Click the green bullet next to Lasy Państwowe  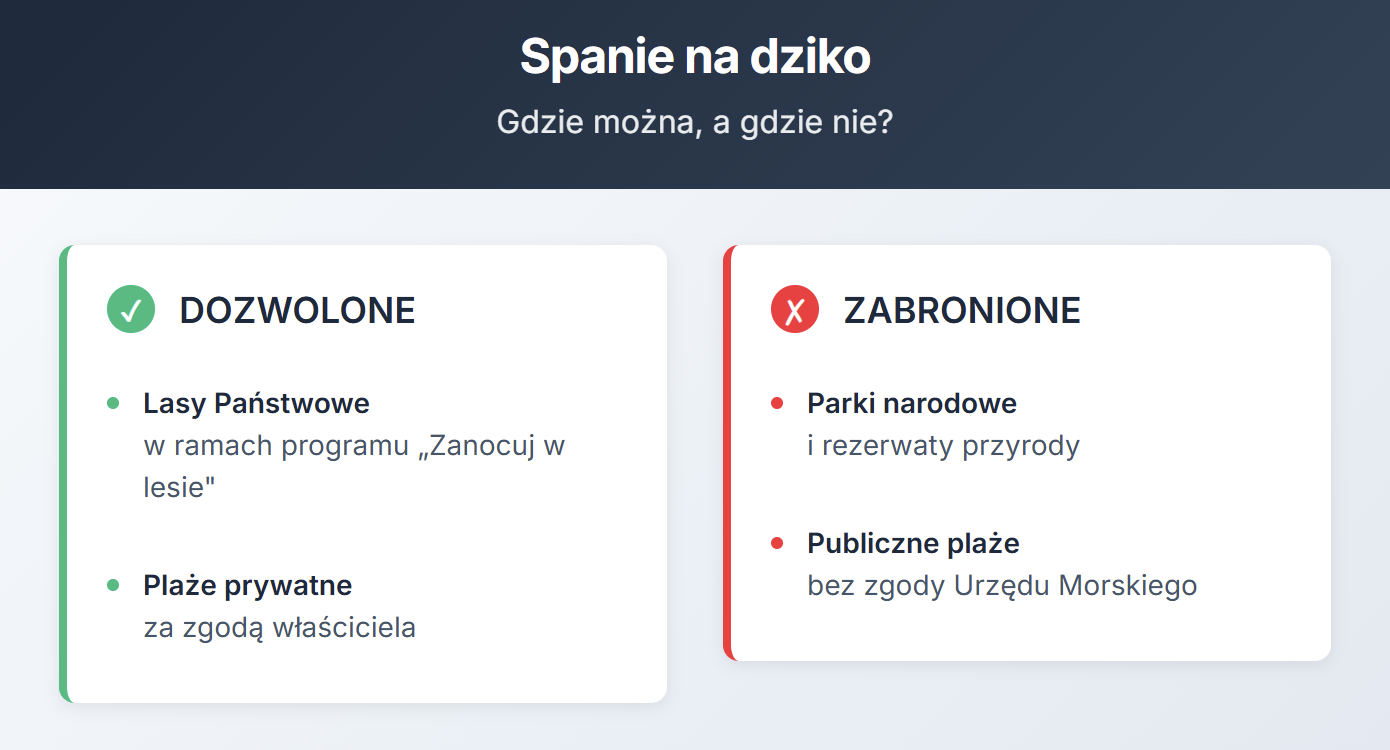pos(113,403)
